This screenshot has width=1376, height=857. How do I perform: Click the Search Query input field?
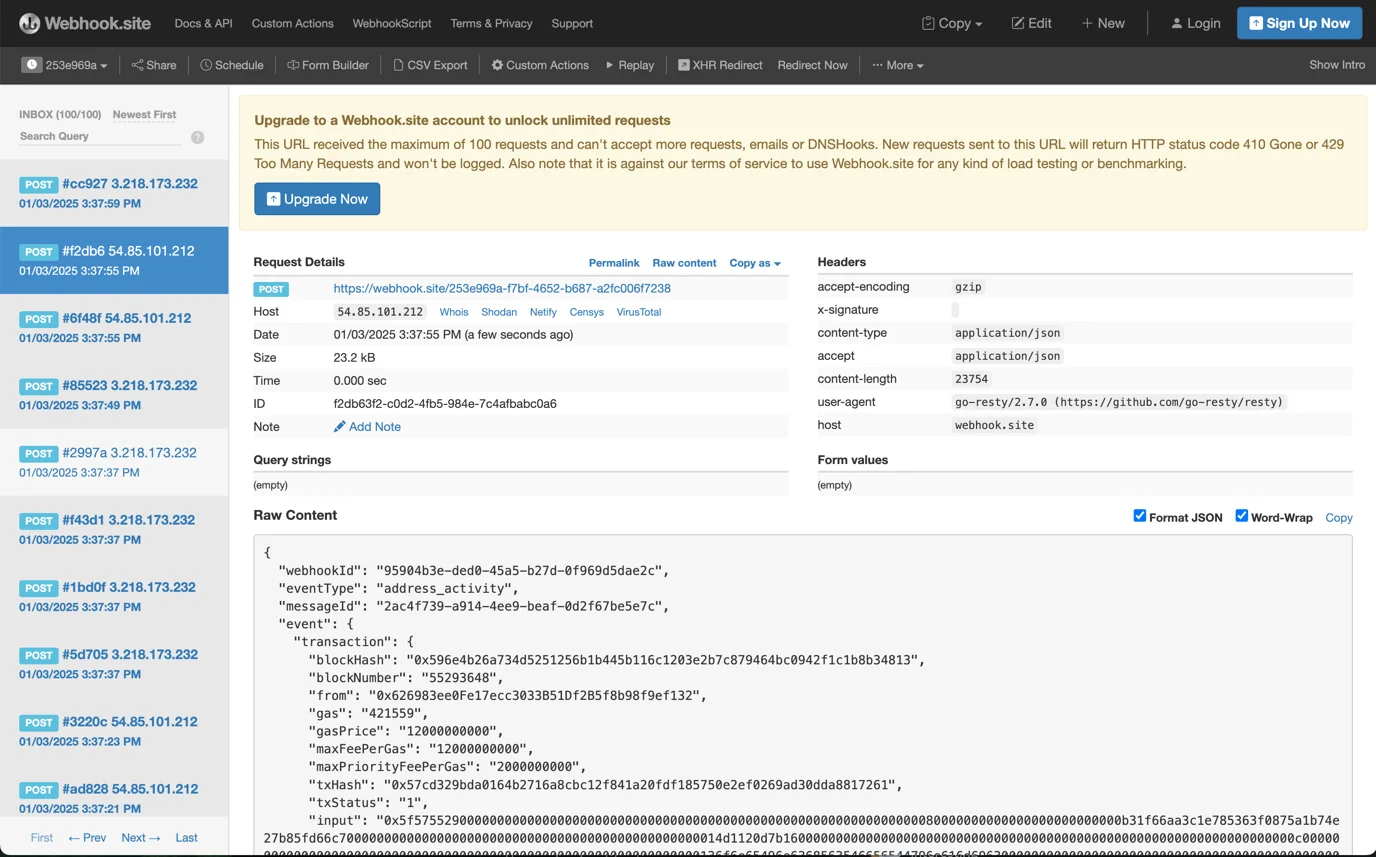(100, 136)
